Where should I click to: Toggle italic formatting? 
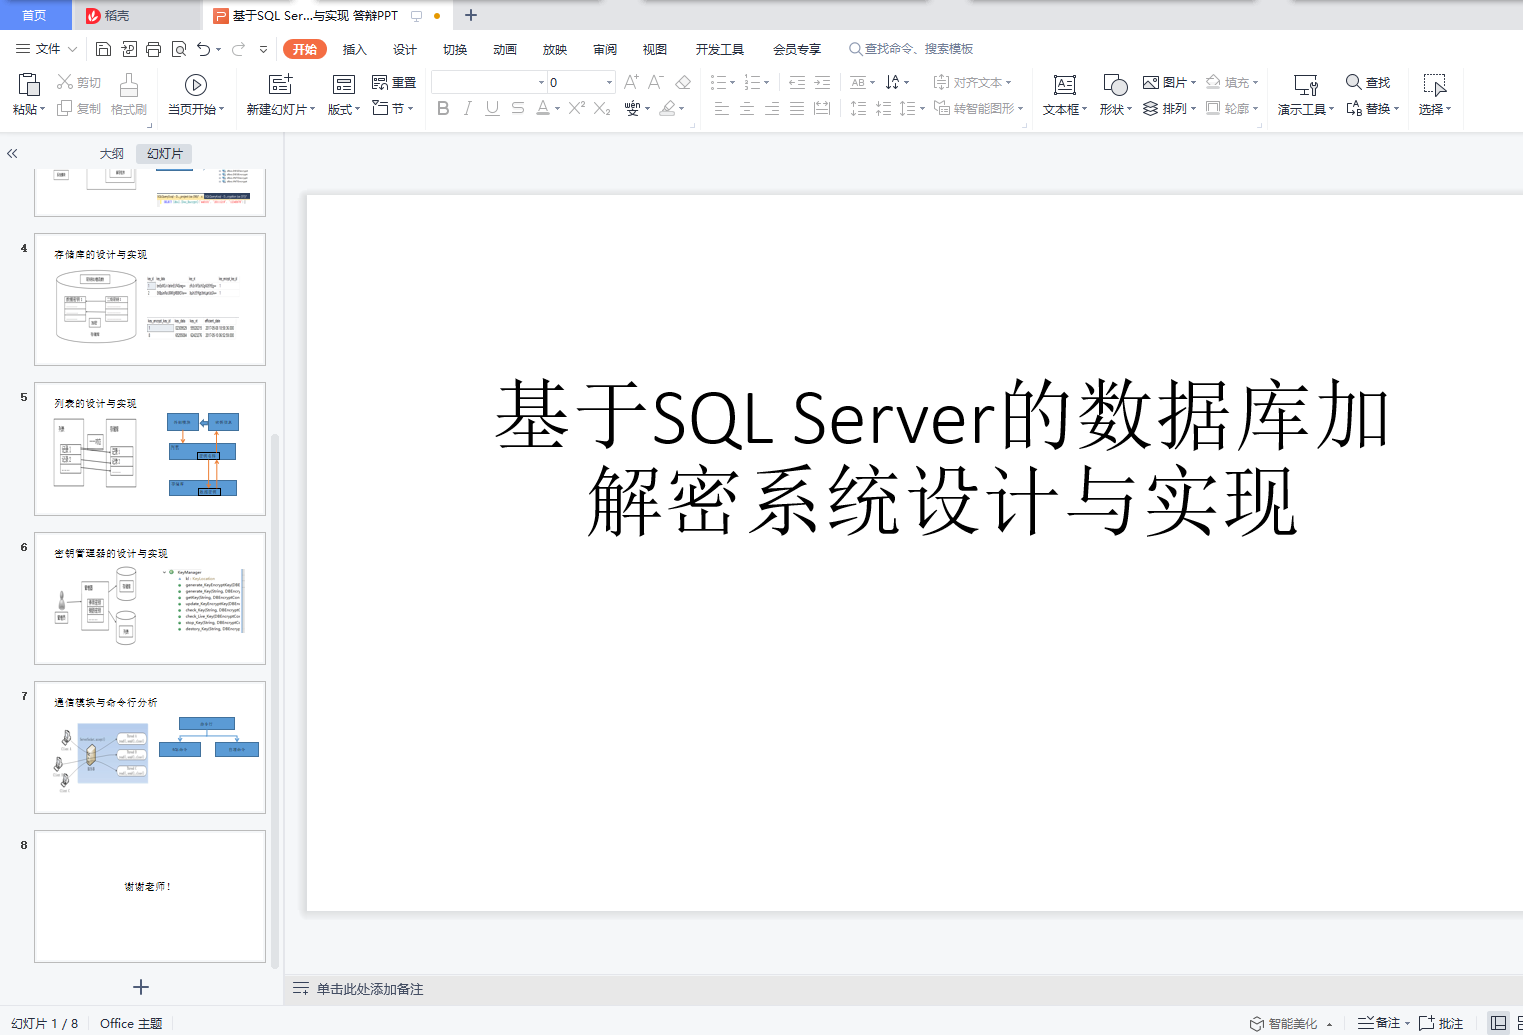click(468, 108)
